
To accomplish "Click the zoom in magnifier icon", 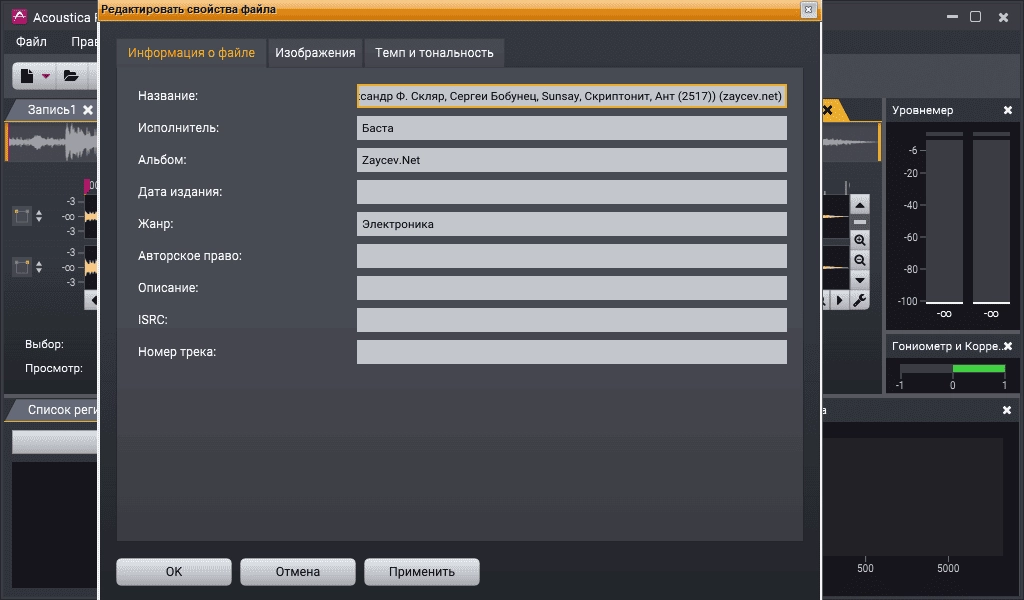I will (x=859, y=240).
